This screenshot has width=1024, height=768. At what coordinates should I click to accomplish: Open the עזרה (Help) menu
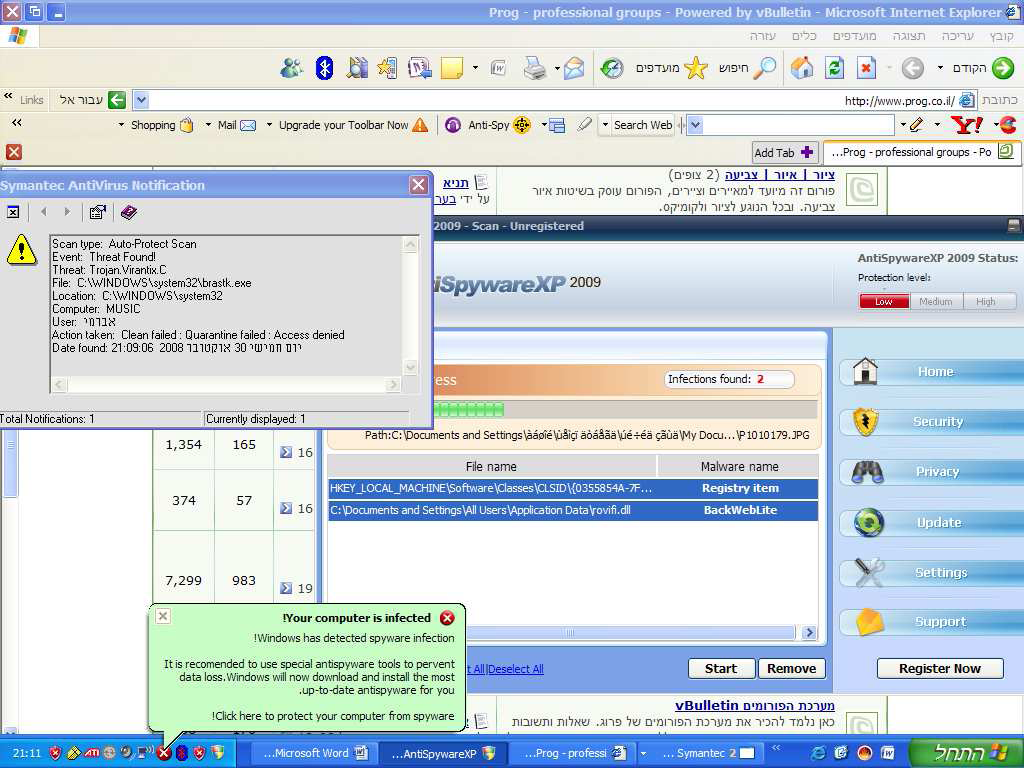click(x=763, y=36)
